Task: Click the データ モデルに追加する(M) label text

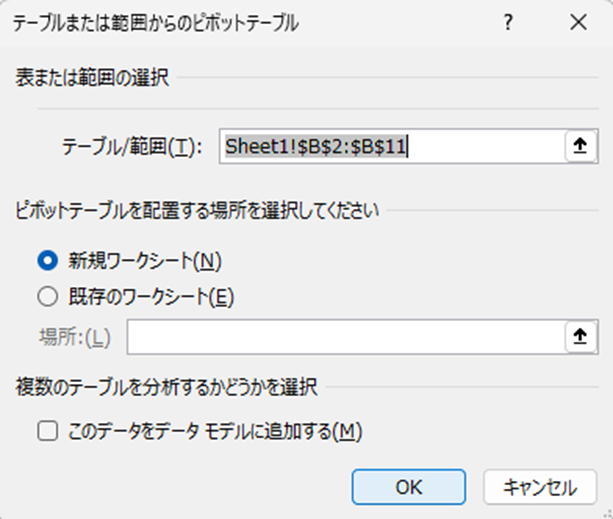Action: point(213,431)
